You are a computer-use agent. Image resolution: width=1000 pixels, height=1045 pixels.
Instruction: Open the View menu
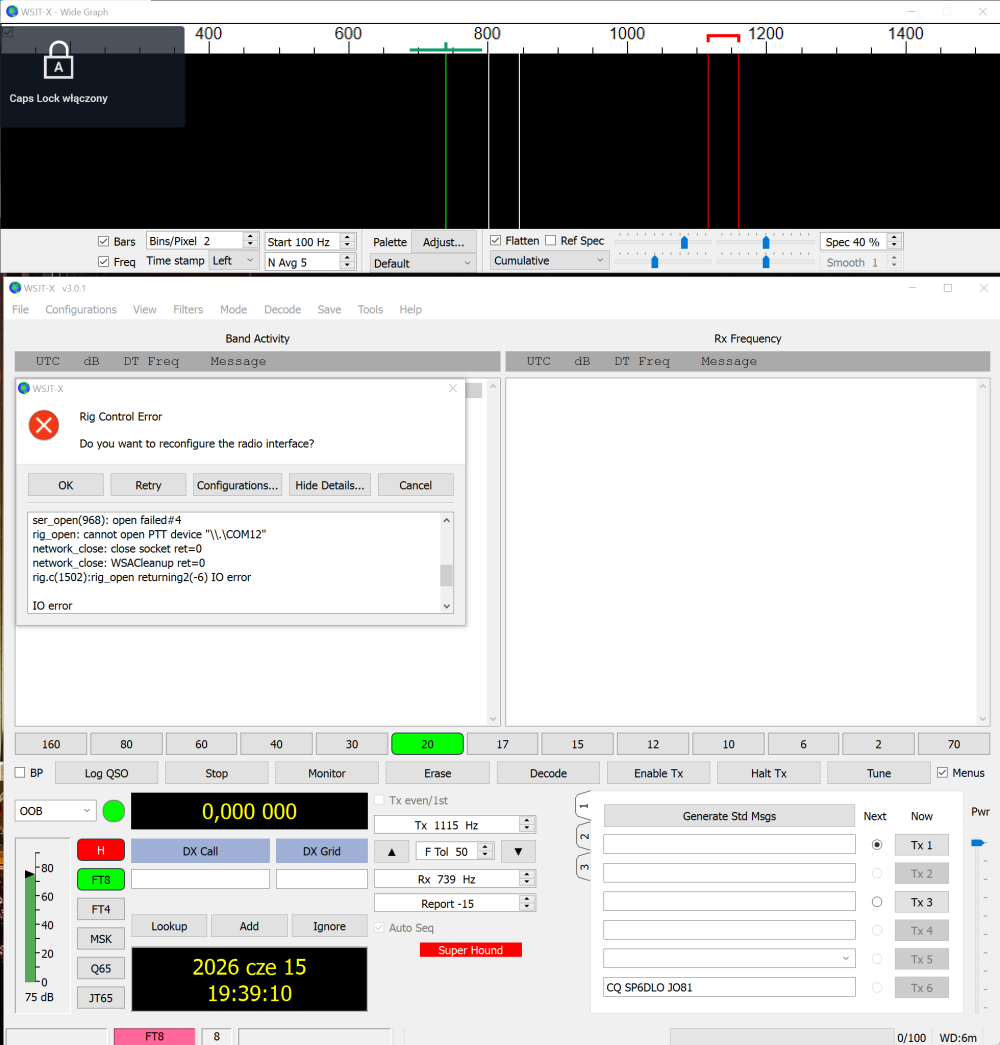tap(145, 309)
